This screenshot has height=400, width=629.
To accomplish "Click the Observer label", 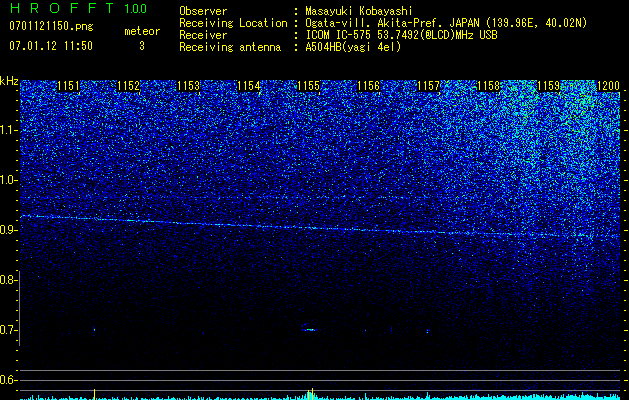I will pyautogui.click(x=203, y=11).
